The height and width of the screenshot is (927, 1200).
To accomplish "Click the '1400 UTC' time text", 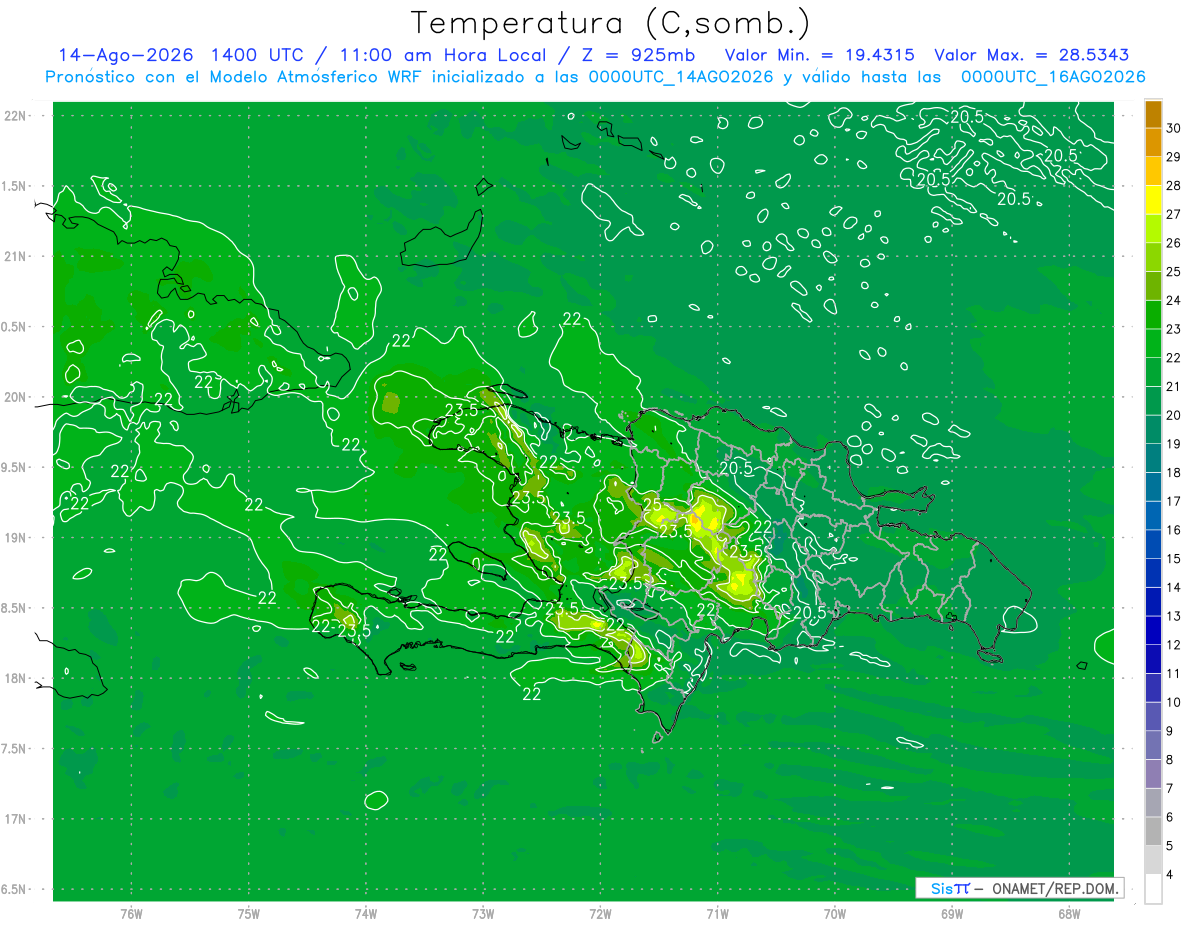I will click(258, 55).
